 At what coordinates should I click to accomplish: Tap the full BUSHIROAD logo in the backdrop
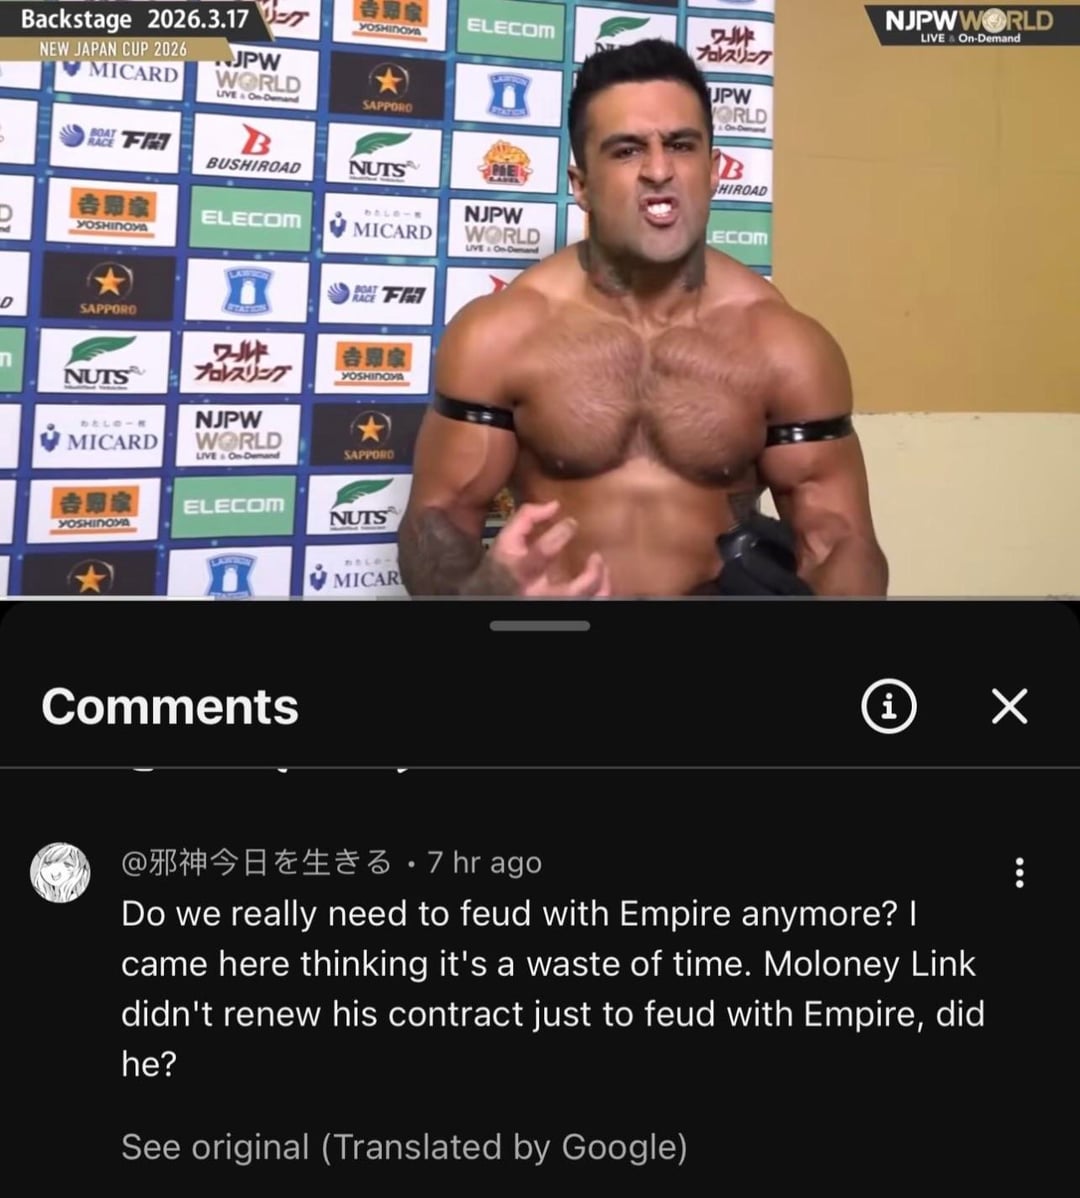(x=254, y=150)
